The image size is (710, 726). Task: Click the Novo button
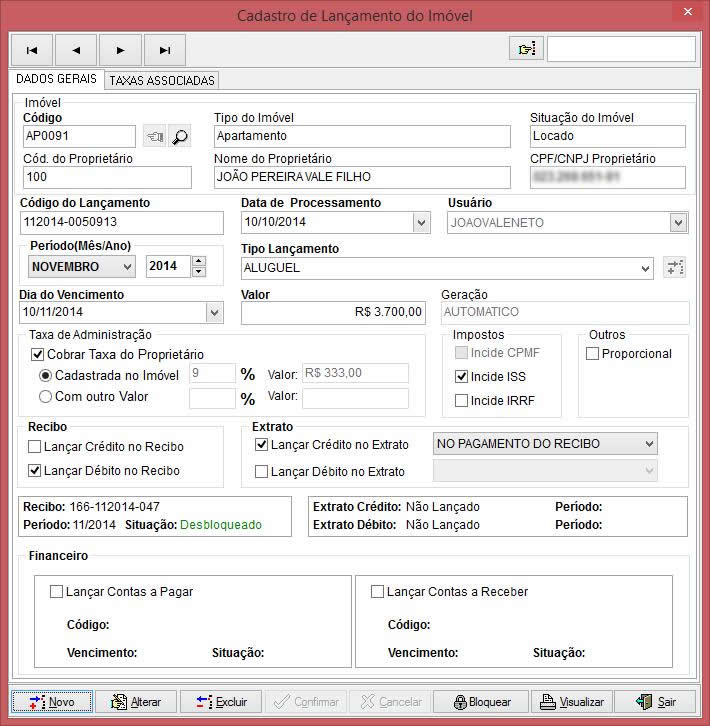click(x=52, y=702)
